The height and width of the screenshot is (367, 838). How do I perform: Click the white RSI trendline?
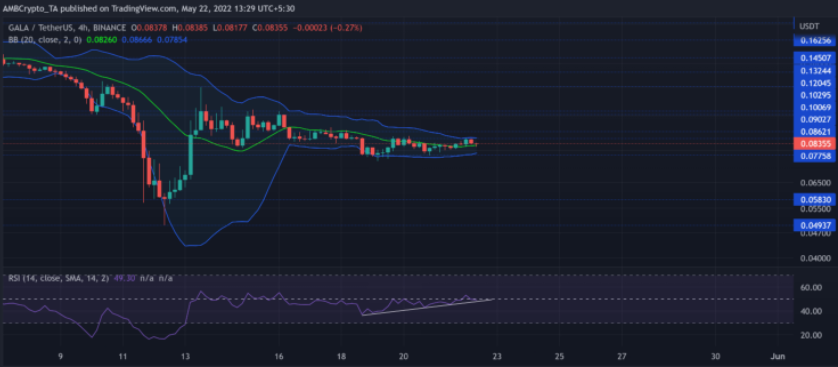428,307
